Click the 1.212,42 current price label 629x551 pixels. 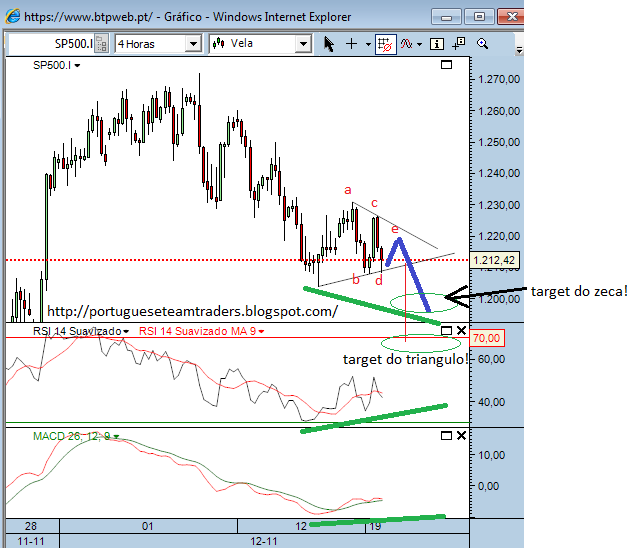point(494,260)
